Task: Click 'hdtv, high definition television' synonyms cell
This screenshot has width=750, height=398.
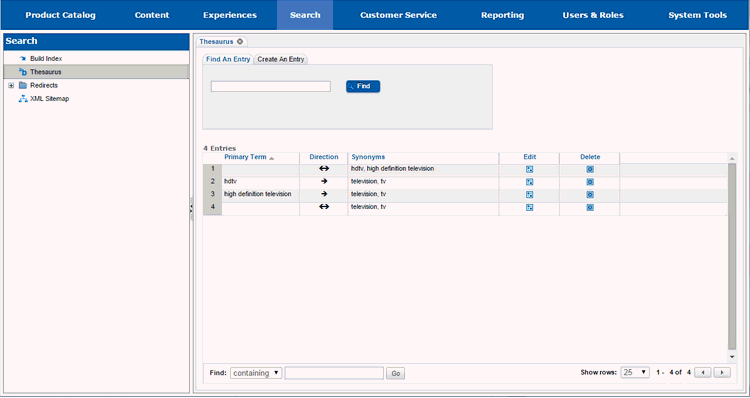Action: point(423,169)
